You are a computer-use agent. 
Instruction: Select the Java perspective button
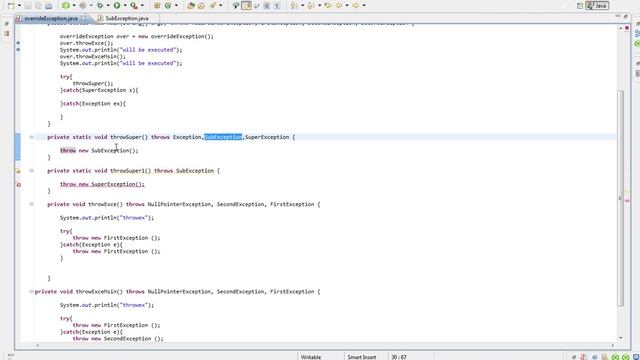point(597,6)
